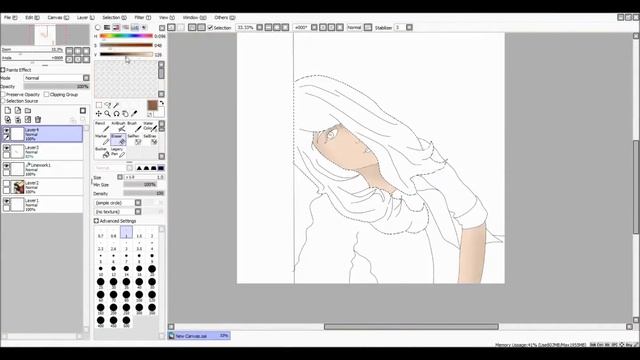This screenshot has height=360, width=640.
Task: Expand the Advanced Settings section
Action: pyautogui.click(x=96, y=221)
